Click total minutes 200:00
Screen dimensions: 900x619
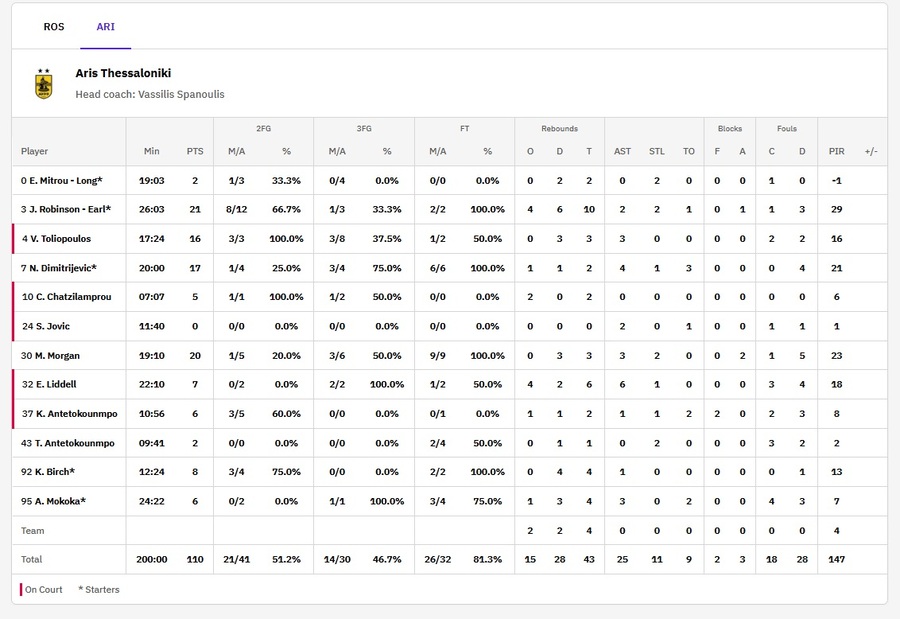coord(152,559)
